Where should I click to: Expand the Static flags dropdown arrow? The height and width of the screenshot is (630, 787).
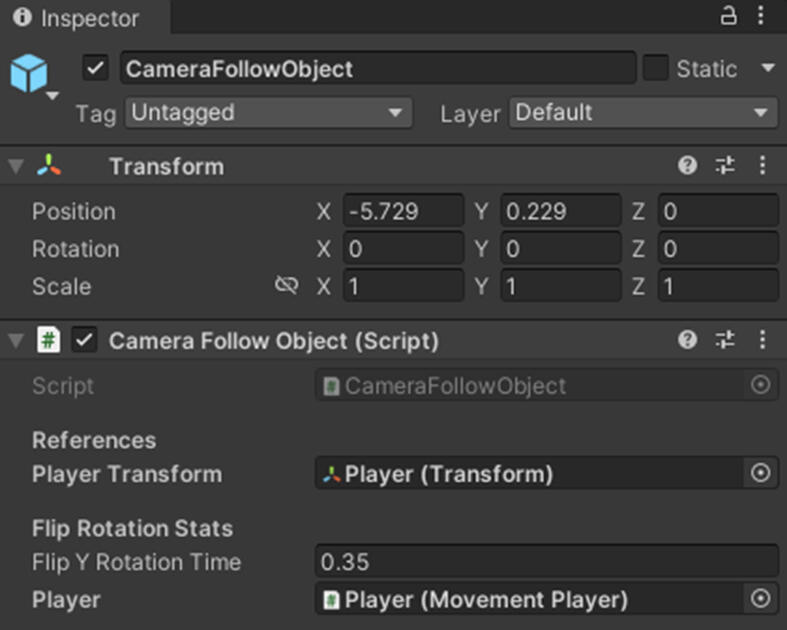point(767,69)
